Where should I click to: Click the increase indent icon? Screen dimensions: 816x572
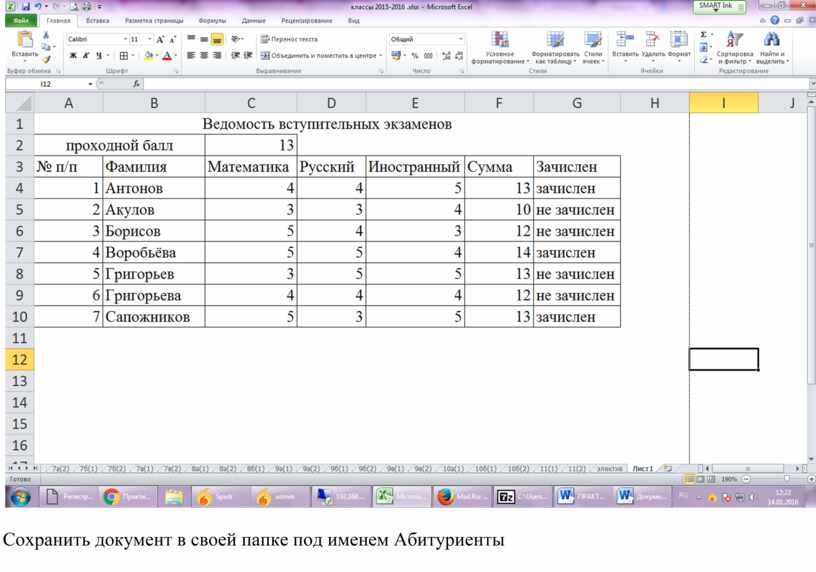[248, 55]
